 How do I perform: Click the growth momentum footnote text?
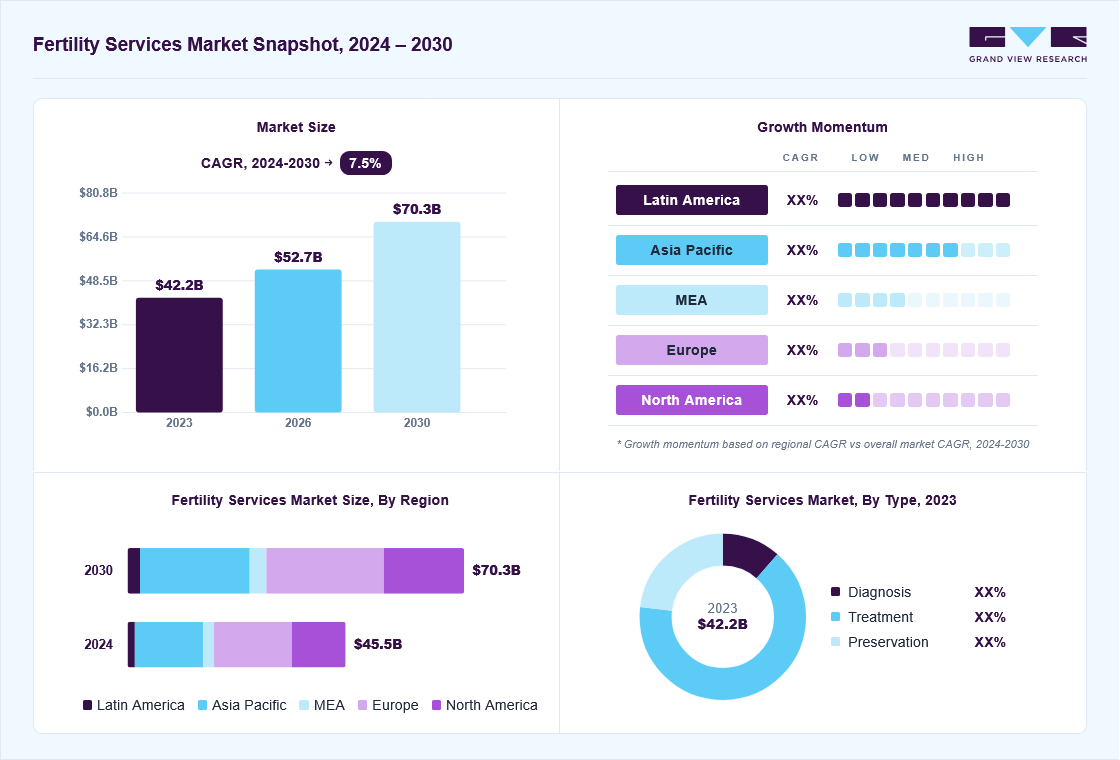[x=823, y=444]
